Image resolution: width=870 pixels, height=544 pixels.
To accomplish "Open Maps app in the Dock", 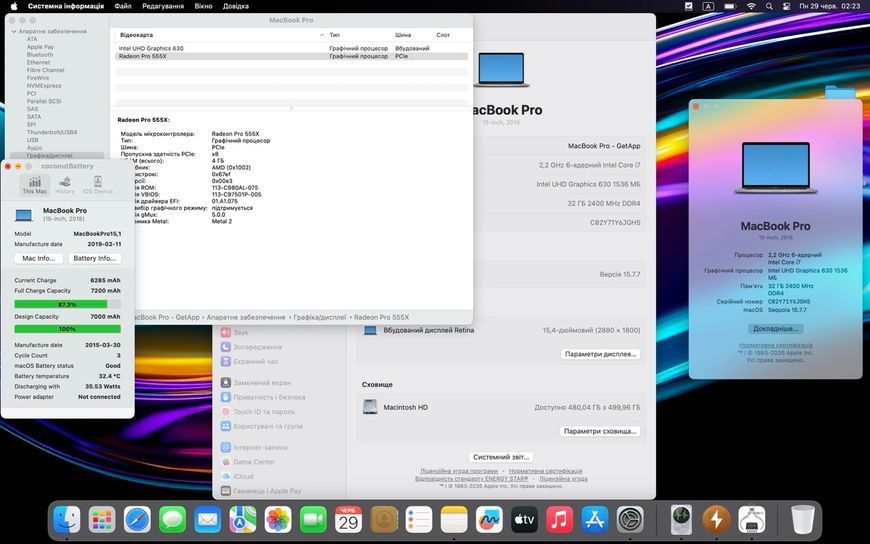I will click(x=242, y=520).
